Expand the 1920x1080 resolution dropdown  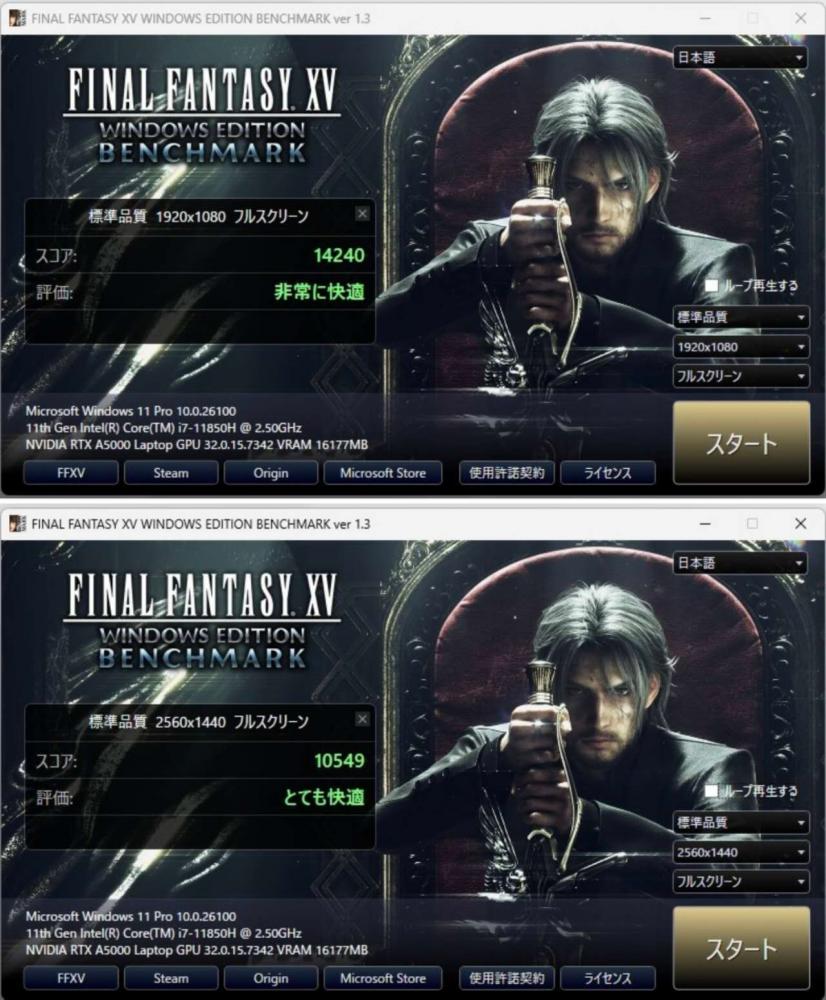[x=741, y=347]
